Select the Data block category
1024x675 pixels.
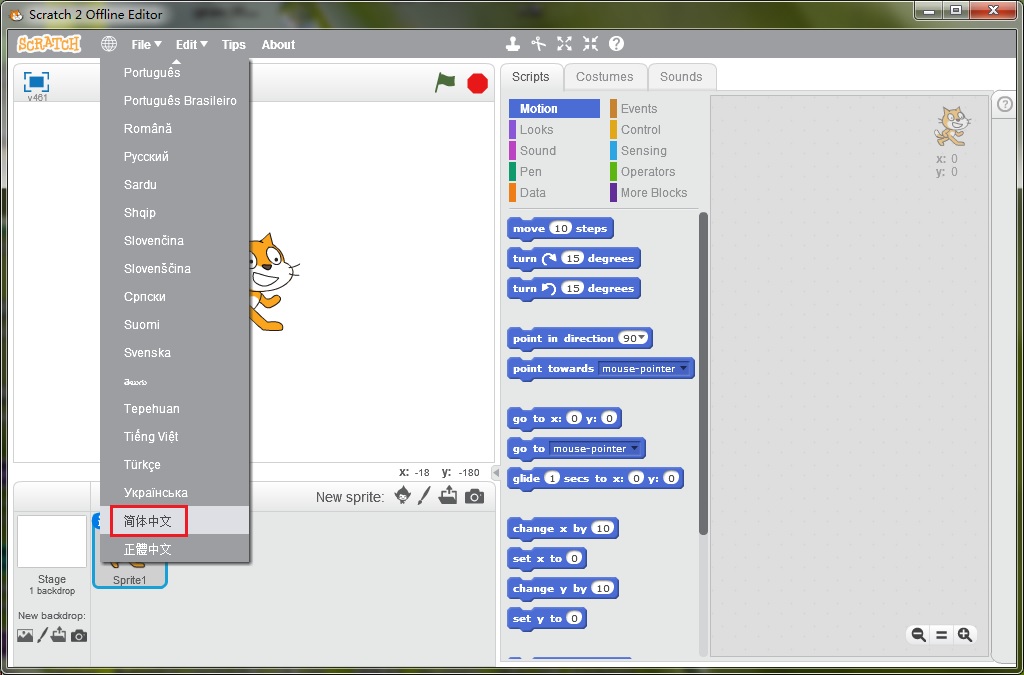(554, 193)
